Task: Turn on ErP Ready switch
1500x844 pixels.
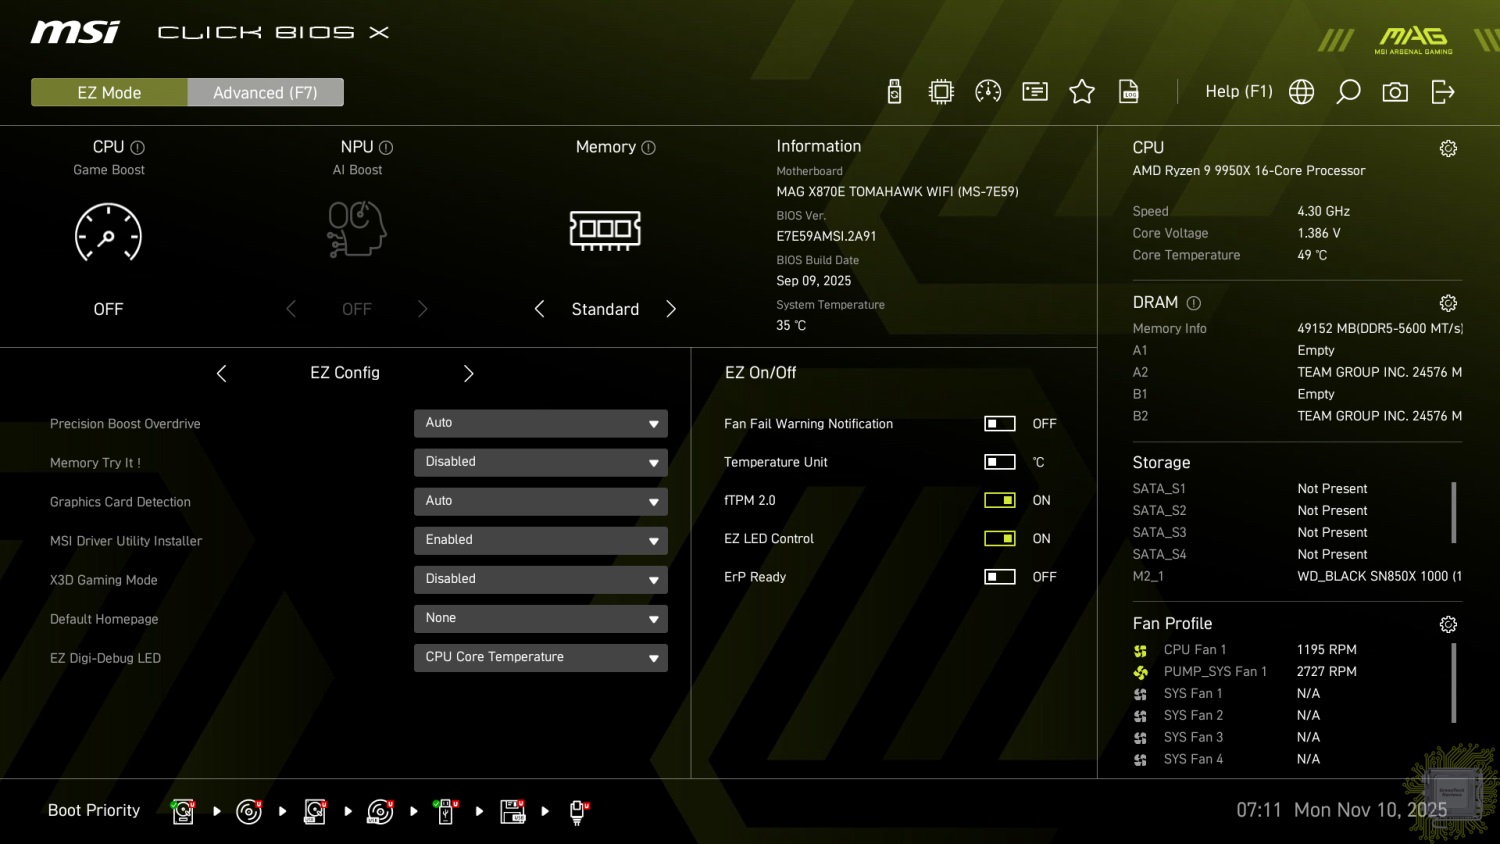Action: 999,577
